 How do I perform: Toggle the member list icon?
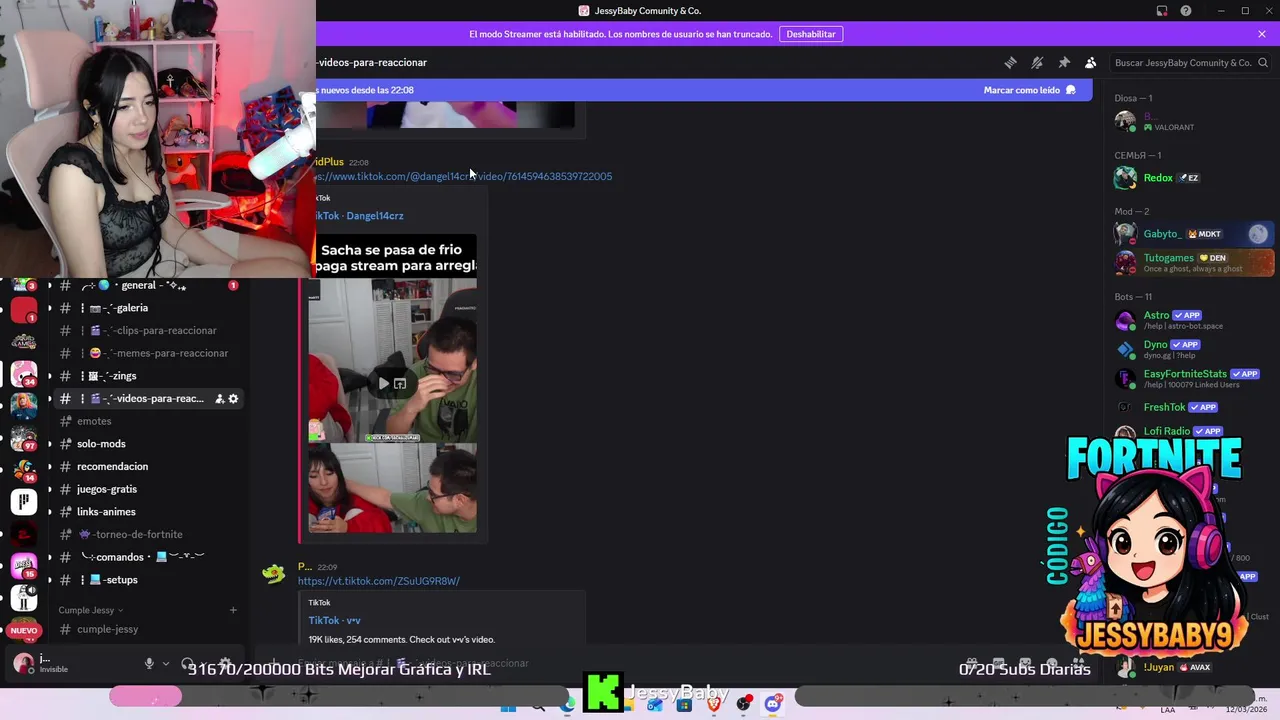click(1091, 62)
